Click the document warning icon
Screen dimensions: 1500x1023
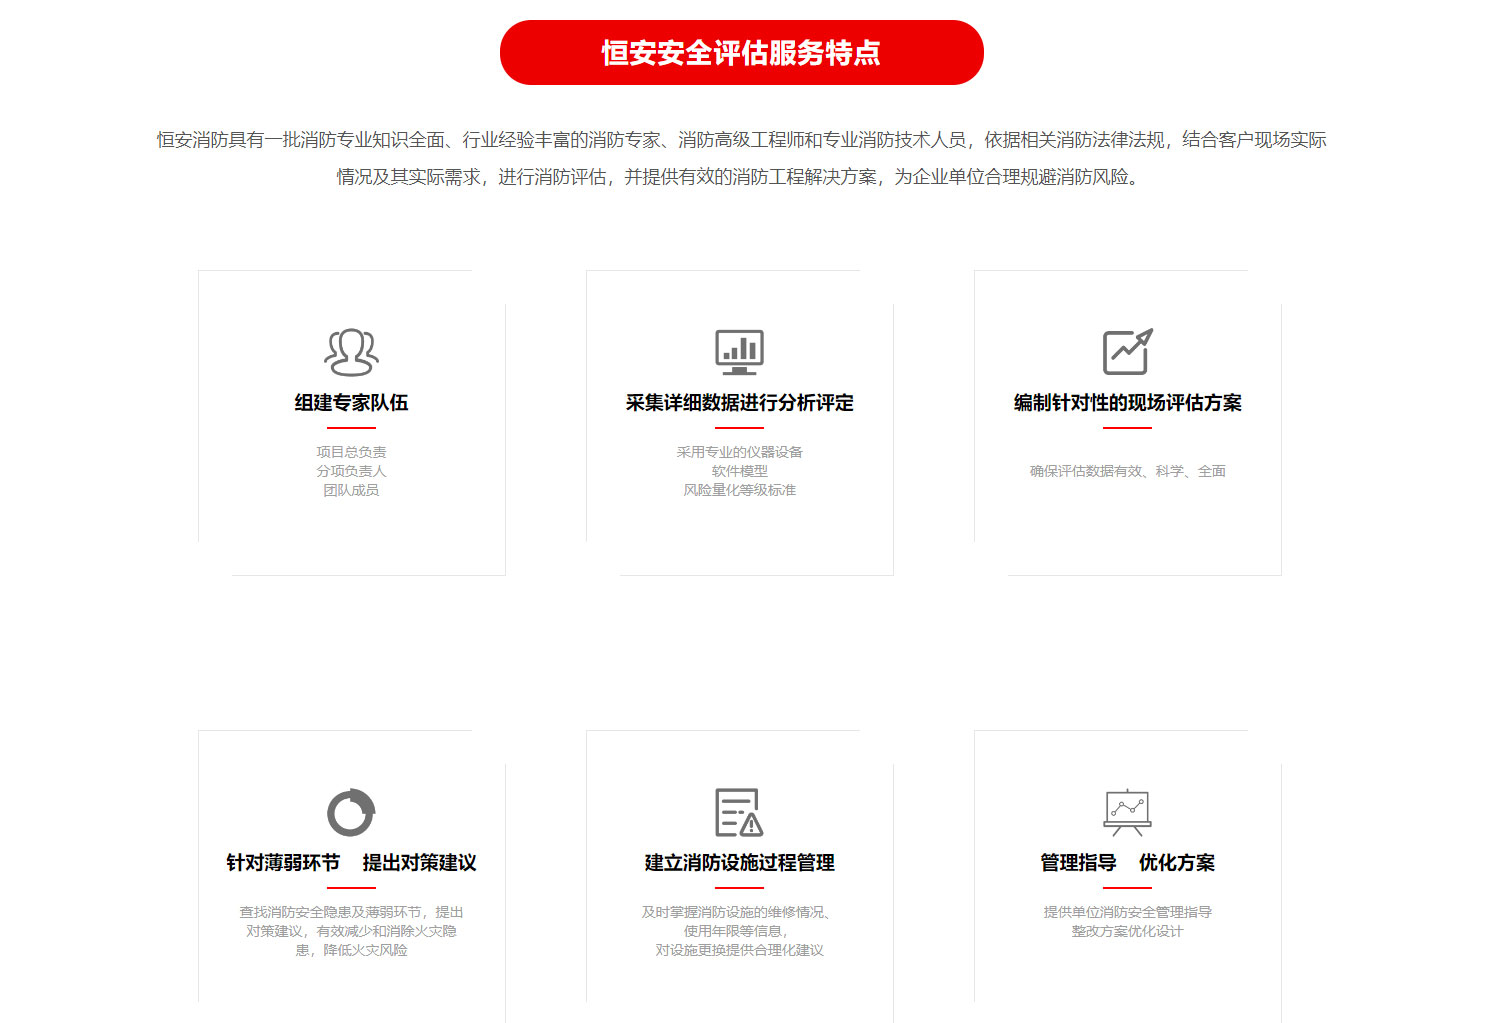(x=740, y=812)
